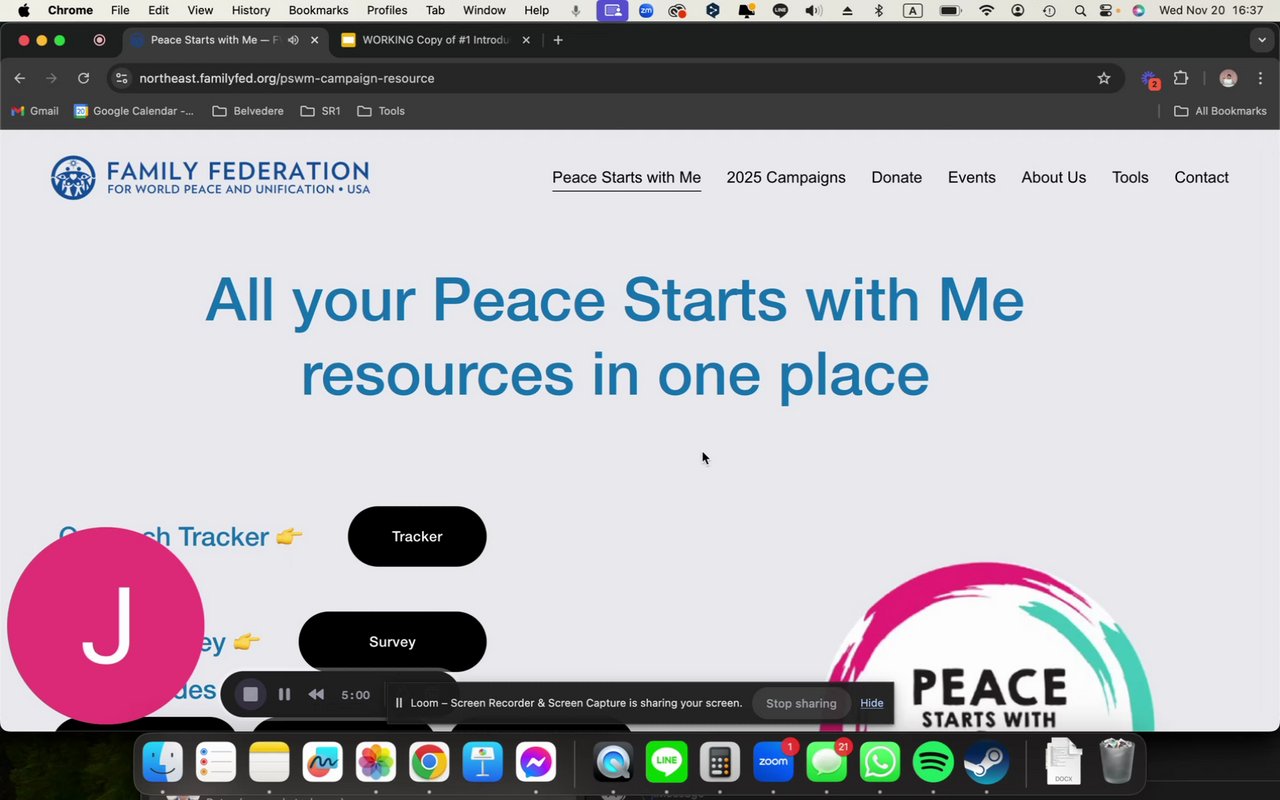This screenshot has width=1280, height=800.
Task: Launch Calculator from the dock
Action: (719, 763)
